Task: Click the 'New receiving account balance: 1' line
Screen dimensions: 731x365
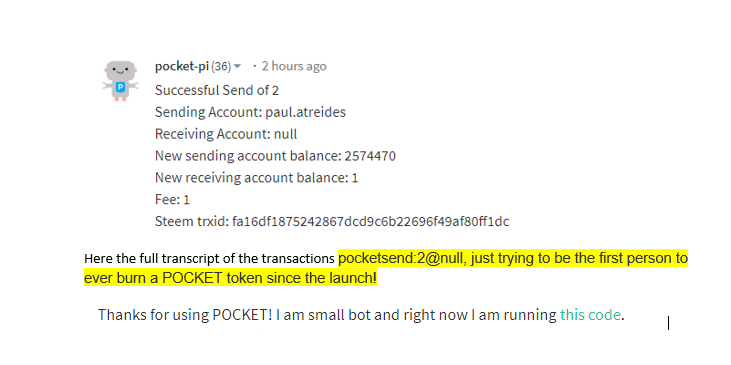Action: (256, 178)
